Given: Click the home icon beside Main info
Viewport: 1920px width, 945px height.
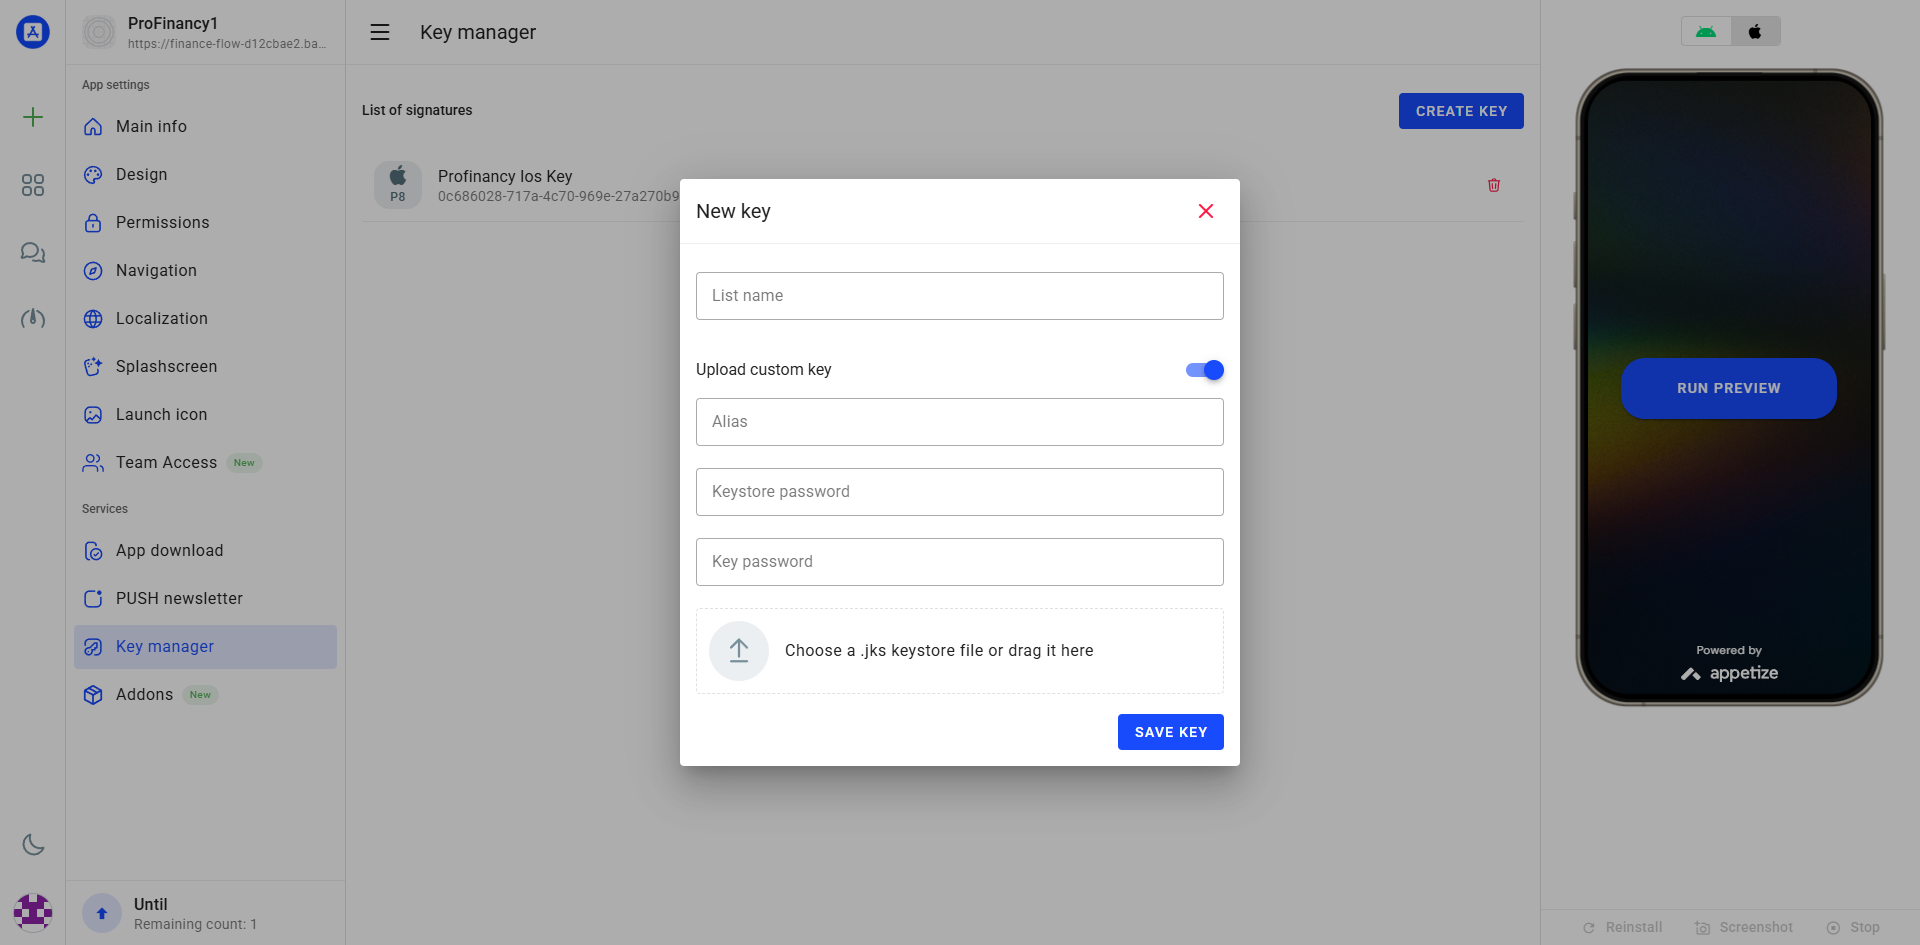Looking at the screenshot, I should click(93, 126).
